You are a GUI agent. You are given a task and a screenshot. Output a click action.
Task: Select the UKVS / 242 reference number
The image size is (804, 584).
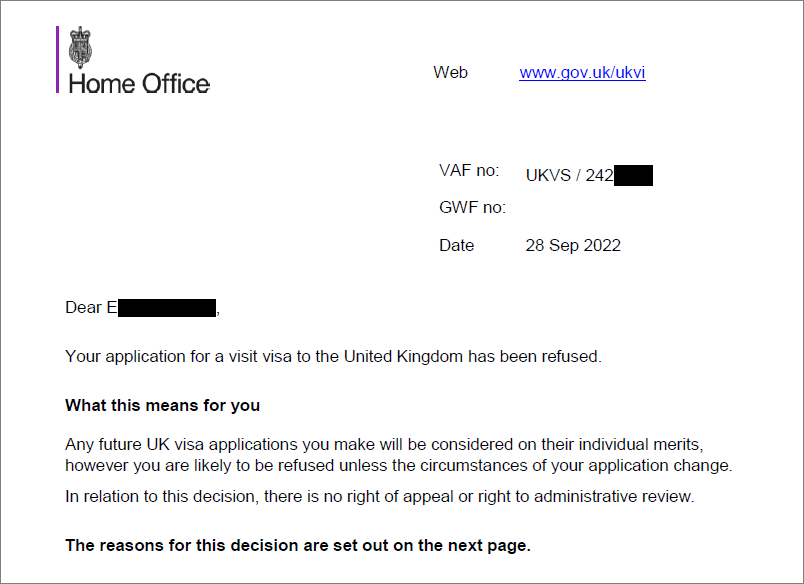pos(569,175)
